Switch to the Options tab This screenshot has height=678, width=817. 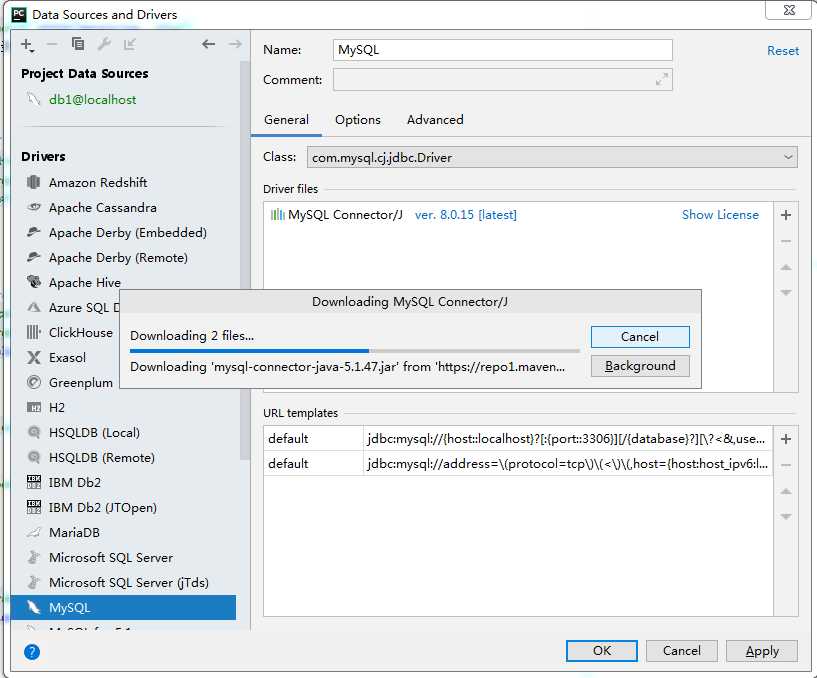[357, 120]
